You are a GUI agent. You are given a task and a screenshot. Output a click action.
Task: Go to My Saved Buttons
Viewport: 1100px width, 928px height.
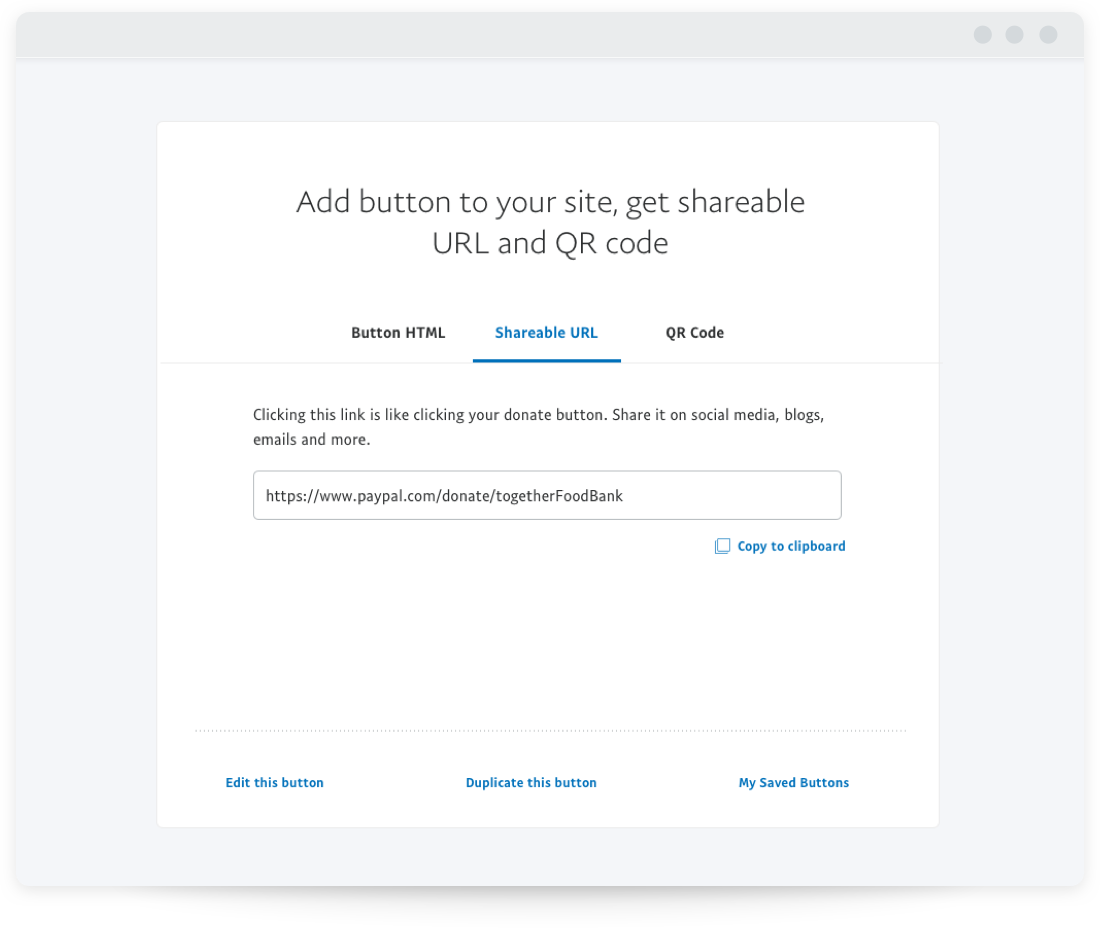793,783
